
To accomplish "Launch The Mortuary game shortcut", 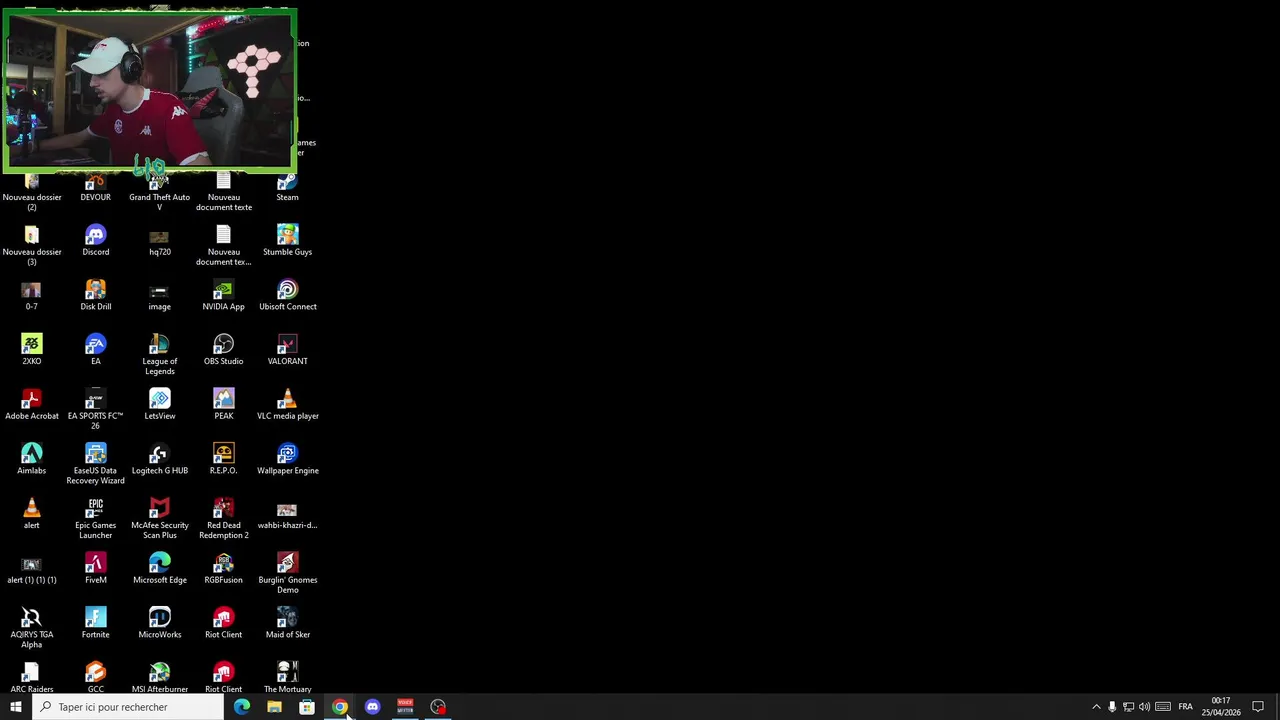I will pyautogui.click(x=287, y=677).
